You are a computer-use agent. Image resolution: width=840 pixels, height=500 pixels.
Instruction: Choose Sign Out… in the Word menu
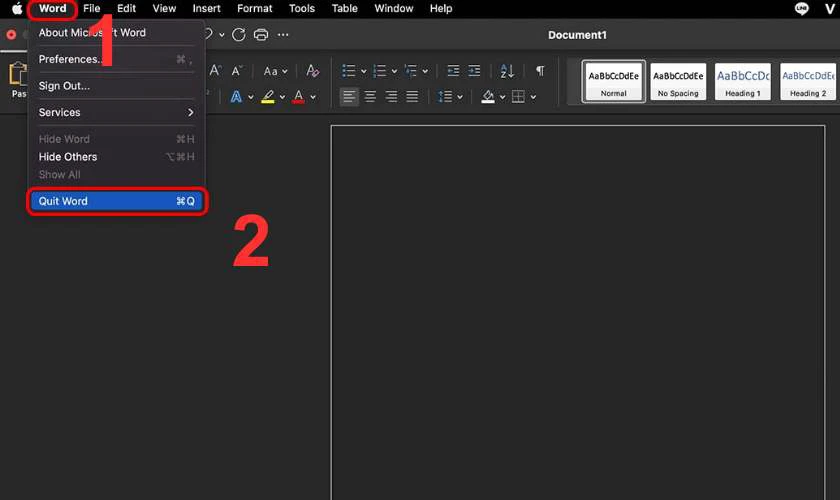[x=116, y=86]
